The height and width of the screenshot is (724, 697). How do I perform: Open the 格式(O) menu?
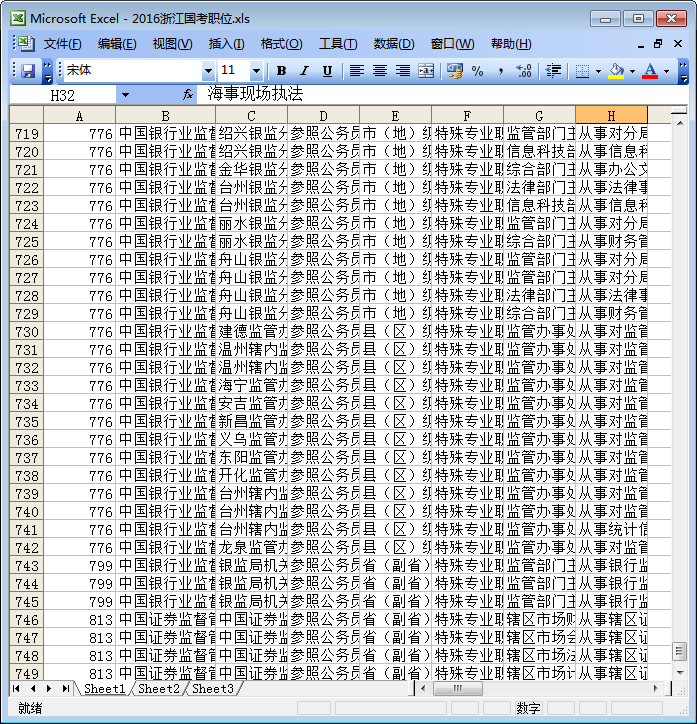point(282,44)
